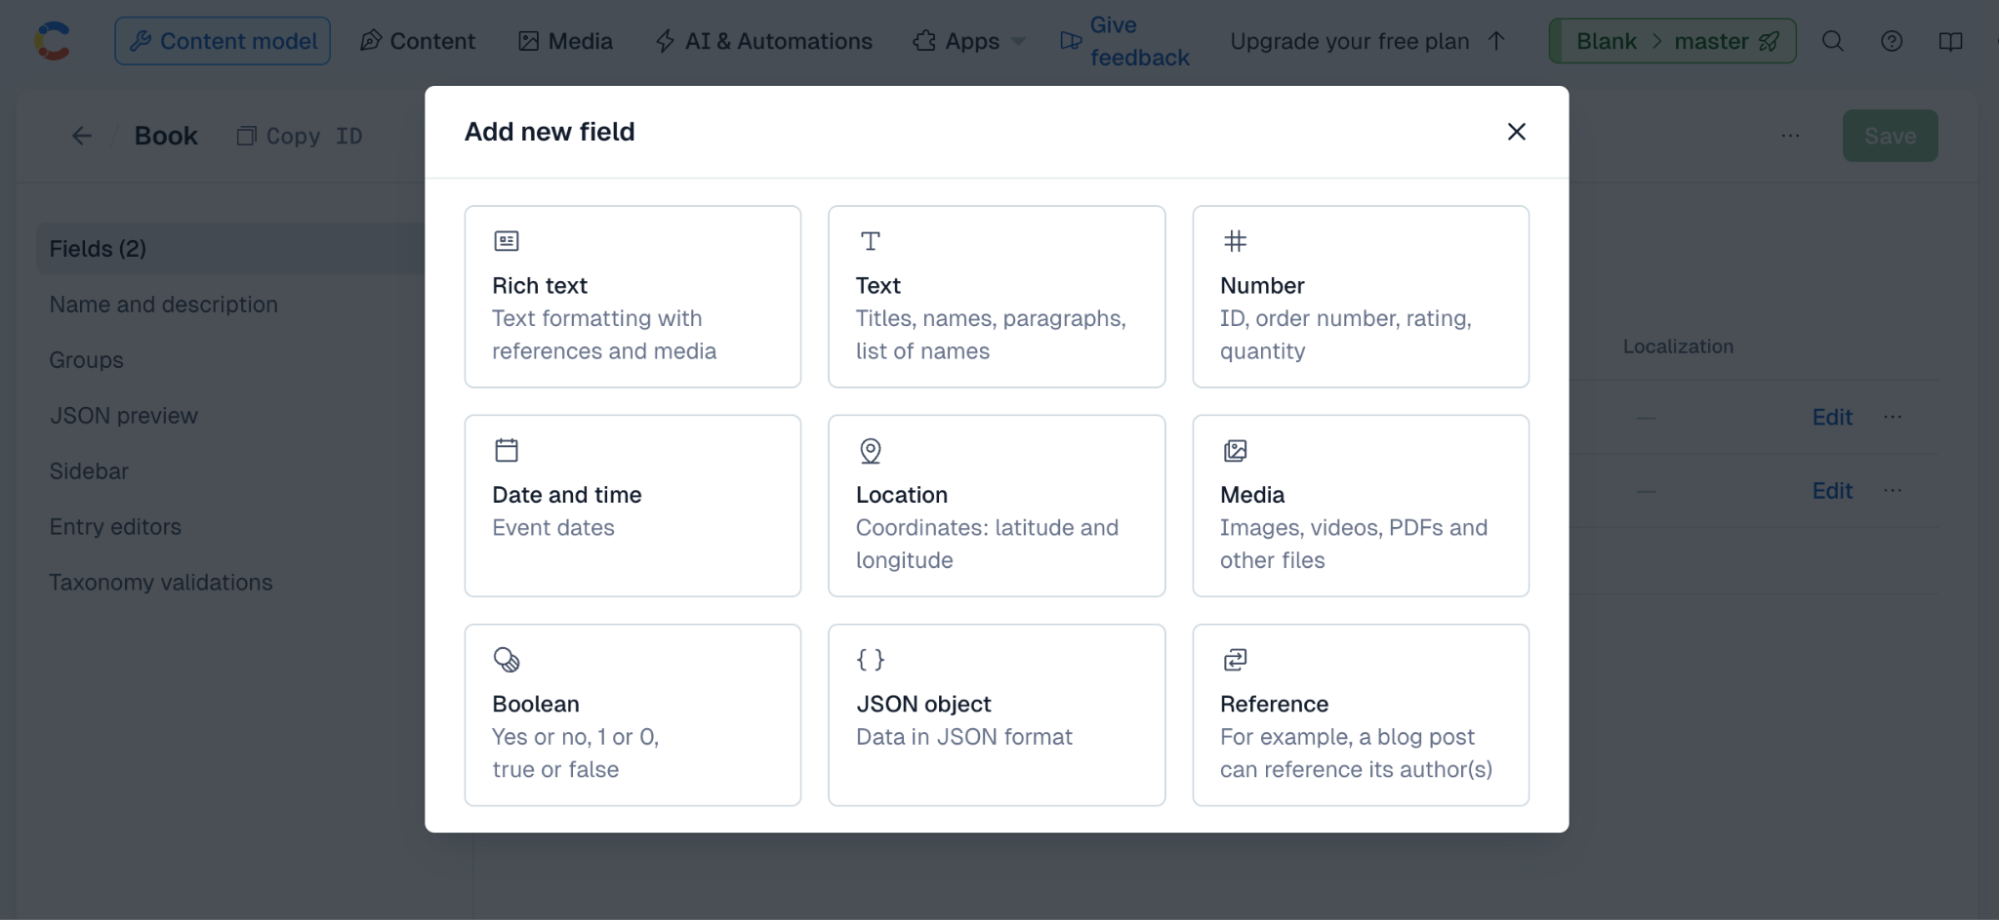Open the Blank master environment switcher
Image resolution: width=1999 pixels, height=921 pixels.
pyautogui.click(x=1672, y=41)
